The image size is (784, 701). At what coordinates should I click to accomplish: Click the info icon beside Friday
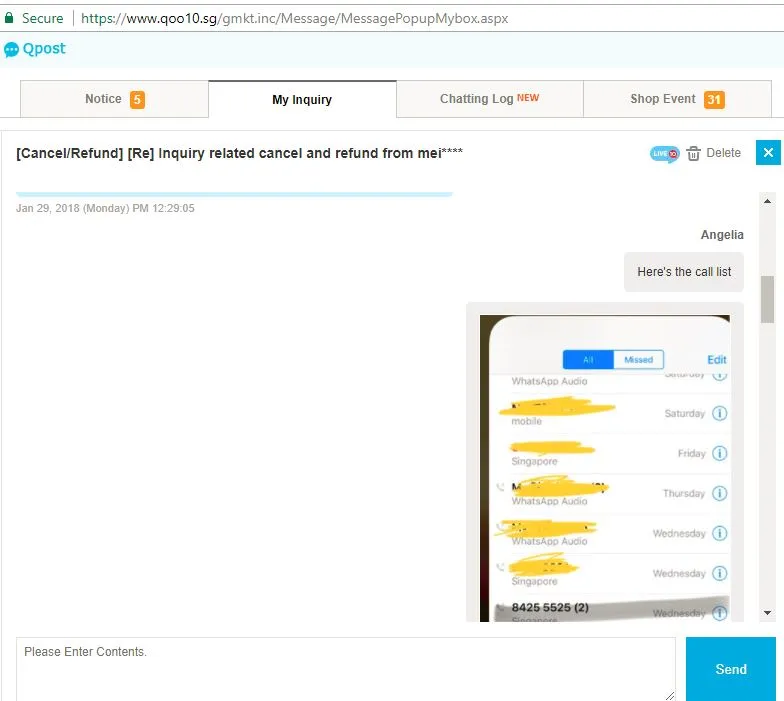(719, 453)
